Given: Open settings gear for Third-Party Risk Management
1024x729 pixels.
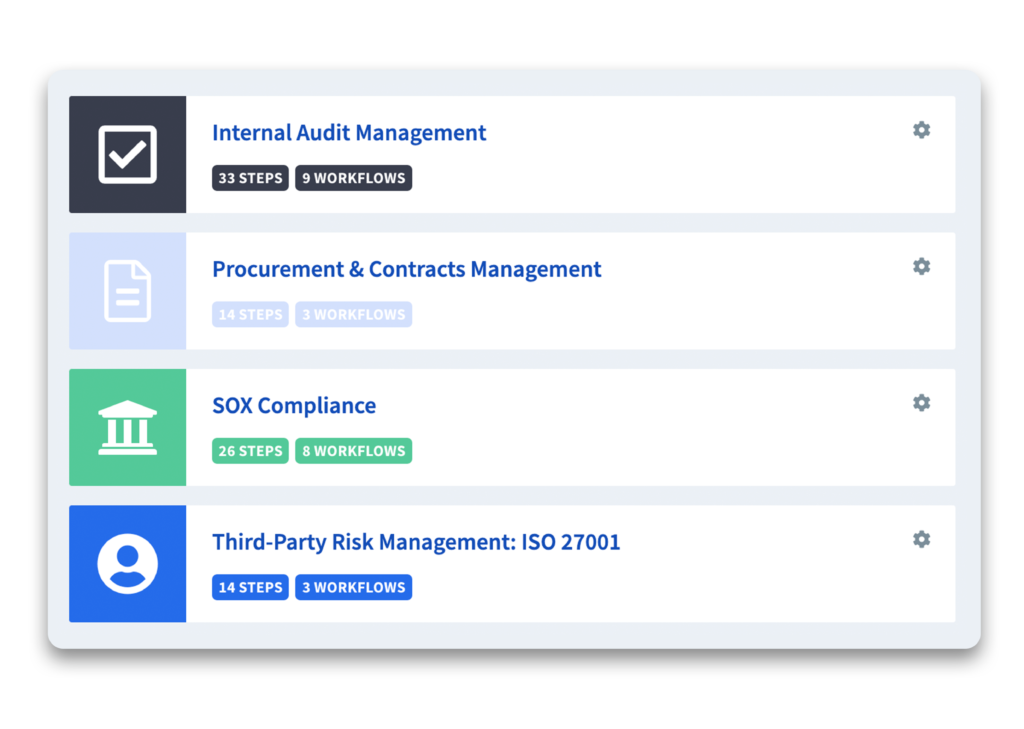Looking at the screenshot, I should coord(921,540).
